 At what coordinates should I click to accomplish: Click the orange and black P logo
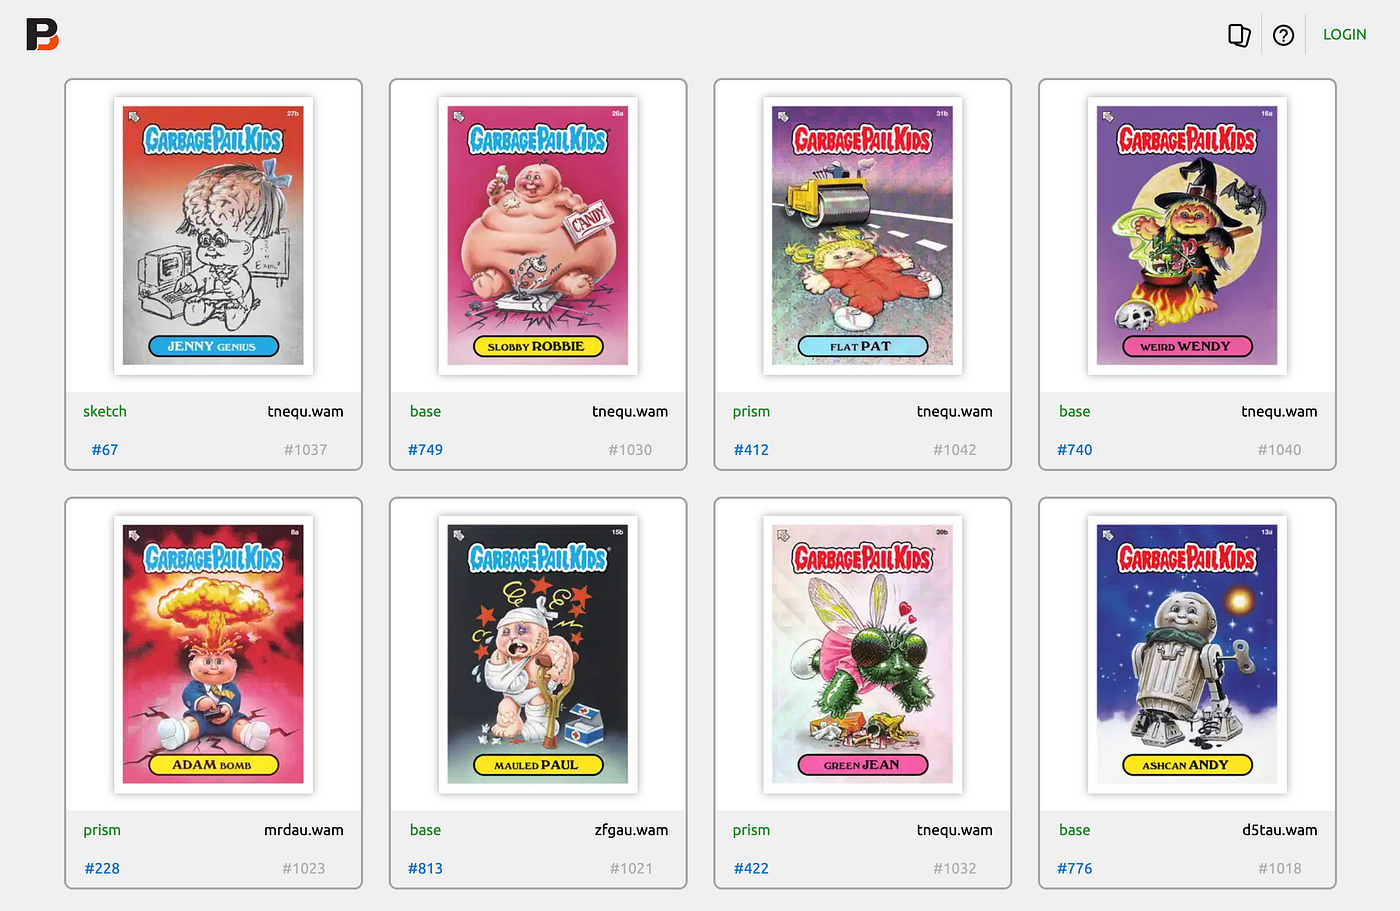(x=42, y=35)
